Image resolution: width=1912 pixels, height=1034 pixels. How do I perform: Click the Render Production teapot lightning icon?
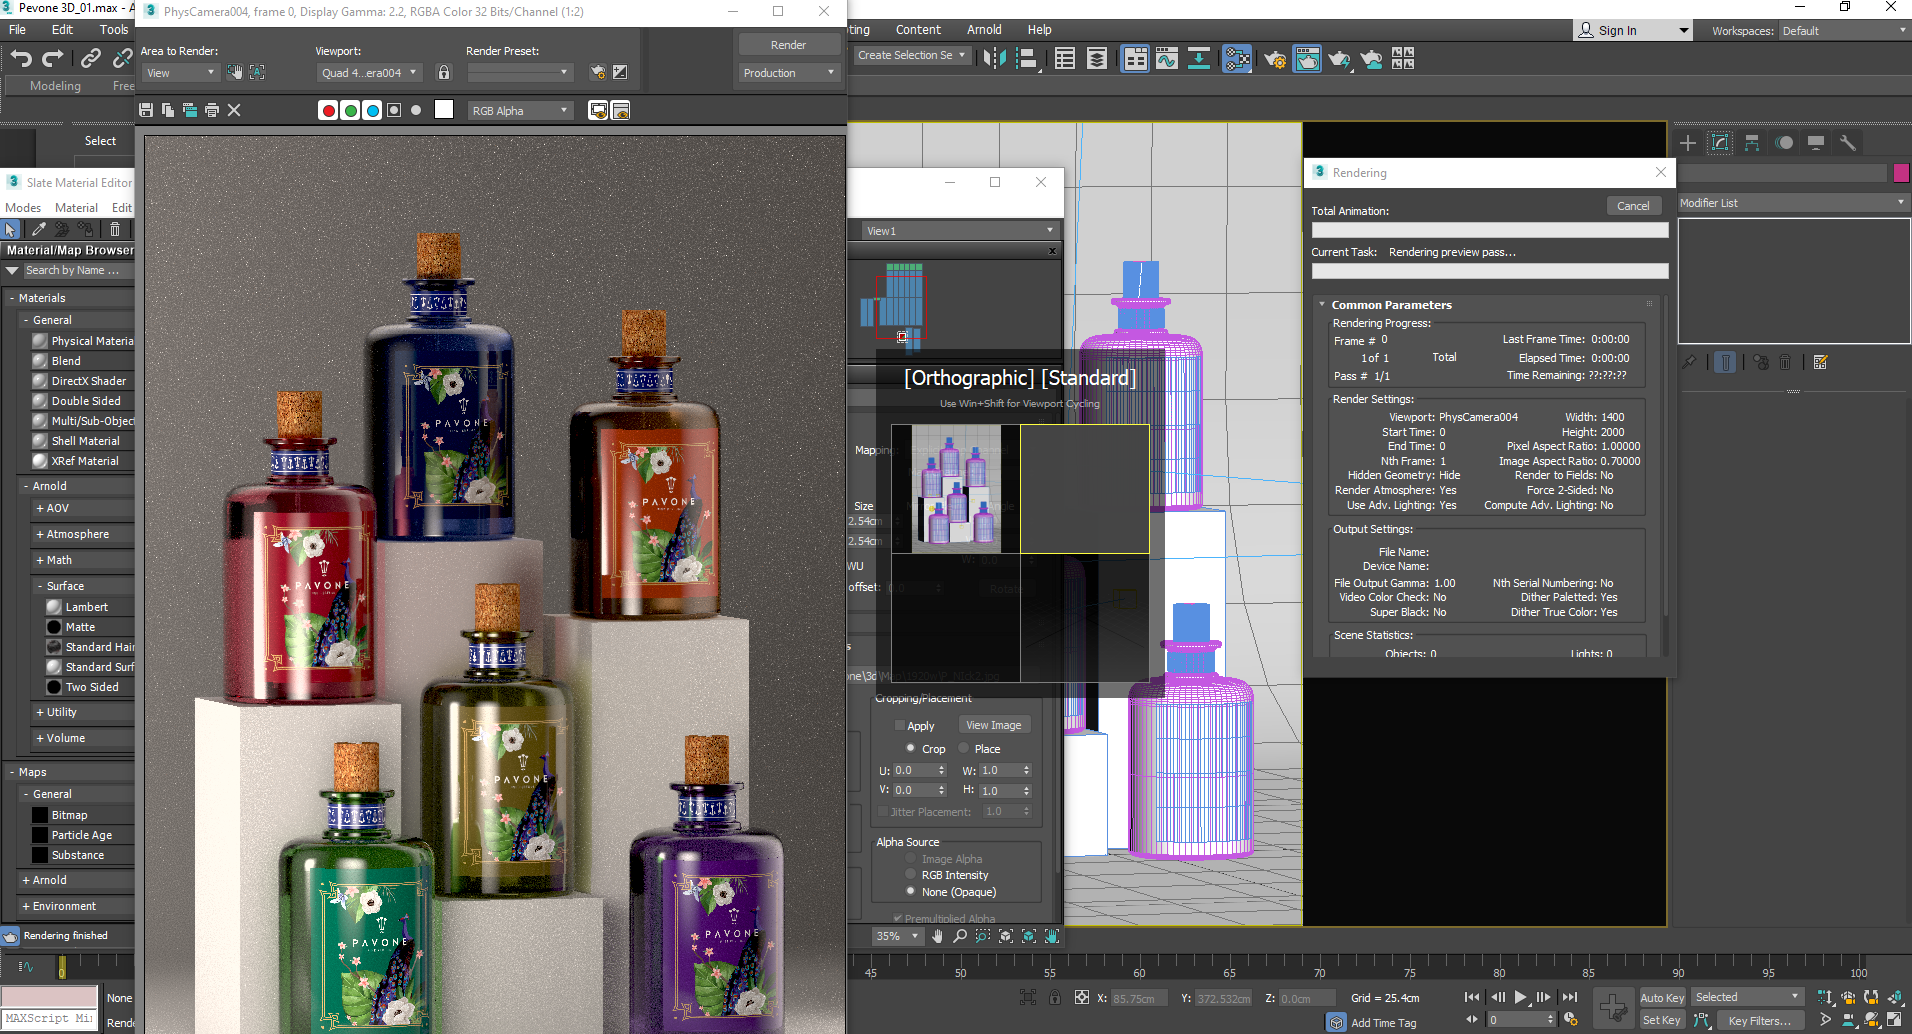click(x=1339, y=60)
